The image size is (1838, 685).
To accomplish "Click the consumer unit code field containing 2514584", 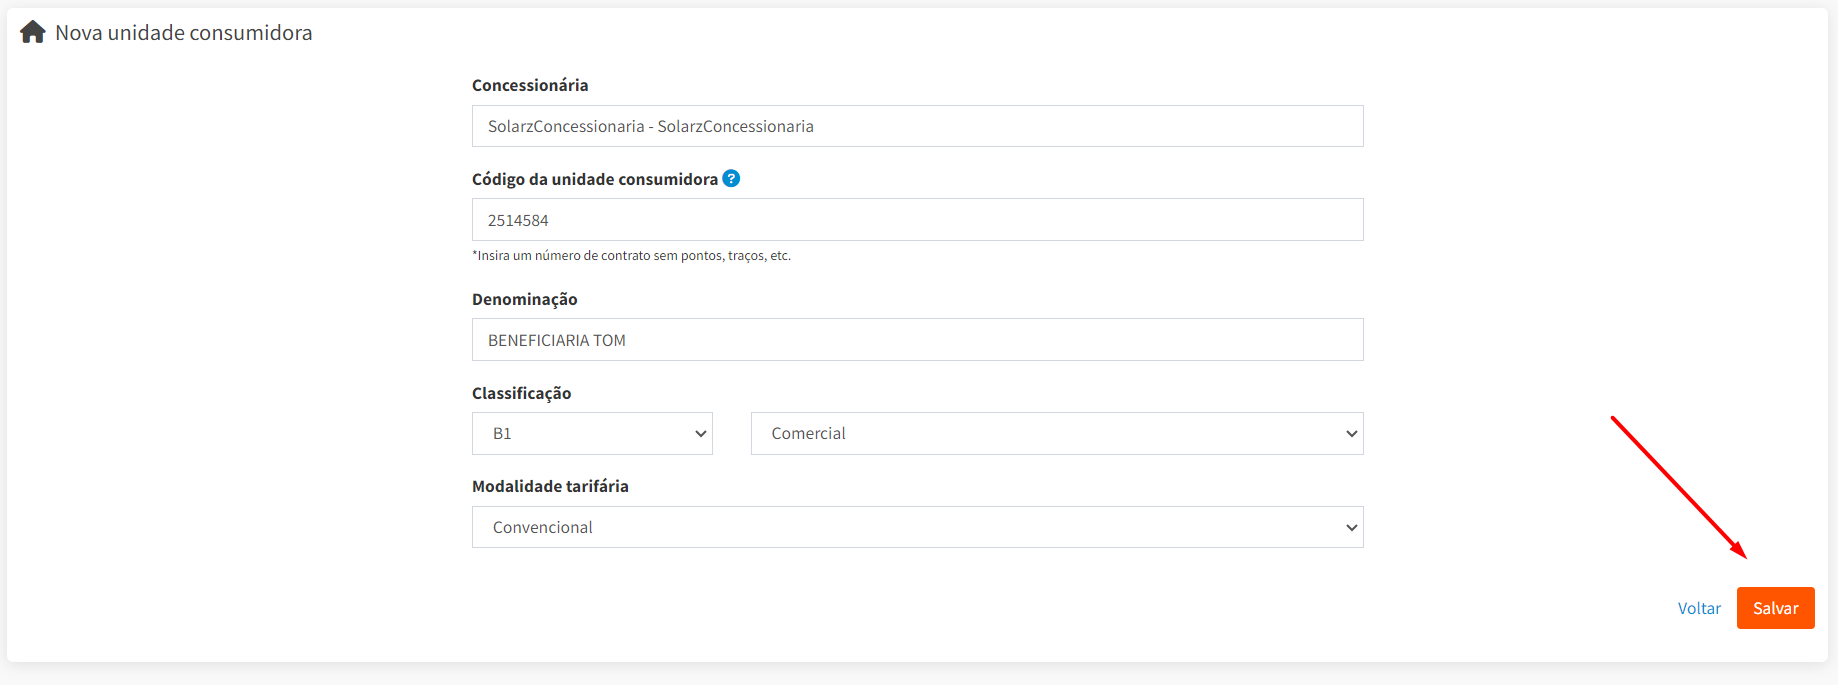I will [x=917, y=220].
